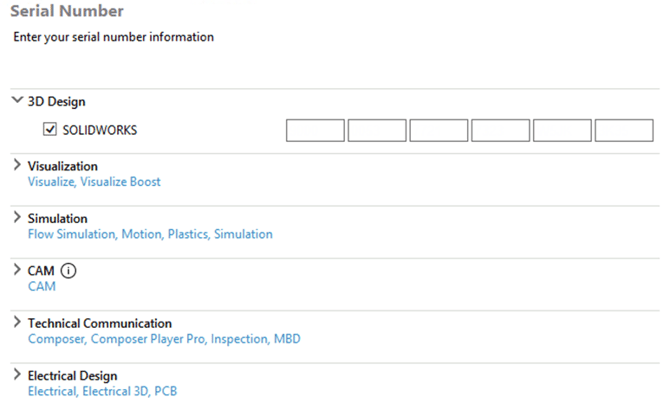Expand the Technical Communication section
This screenshot has height=416, width=670.
[17, 323]
